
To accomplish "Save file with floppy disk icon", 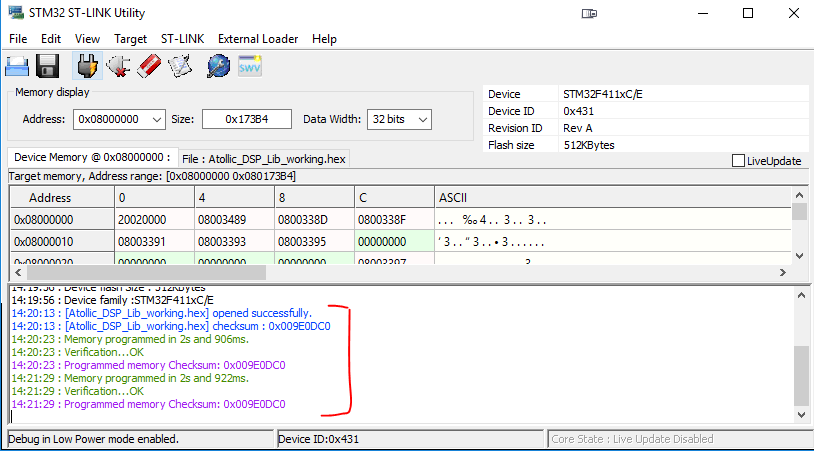I will point(47,66).
